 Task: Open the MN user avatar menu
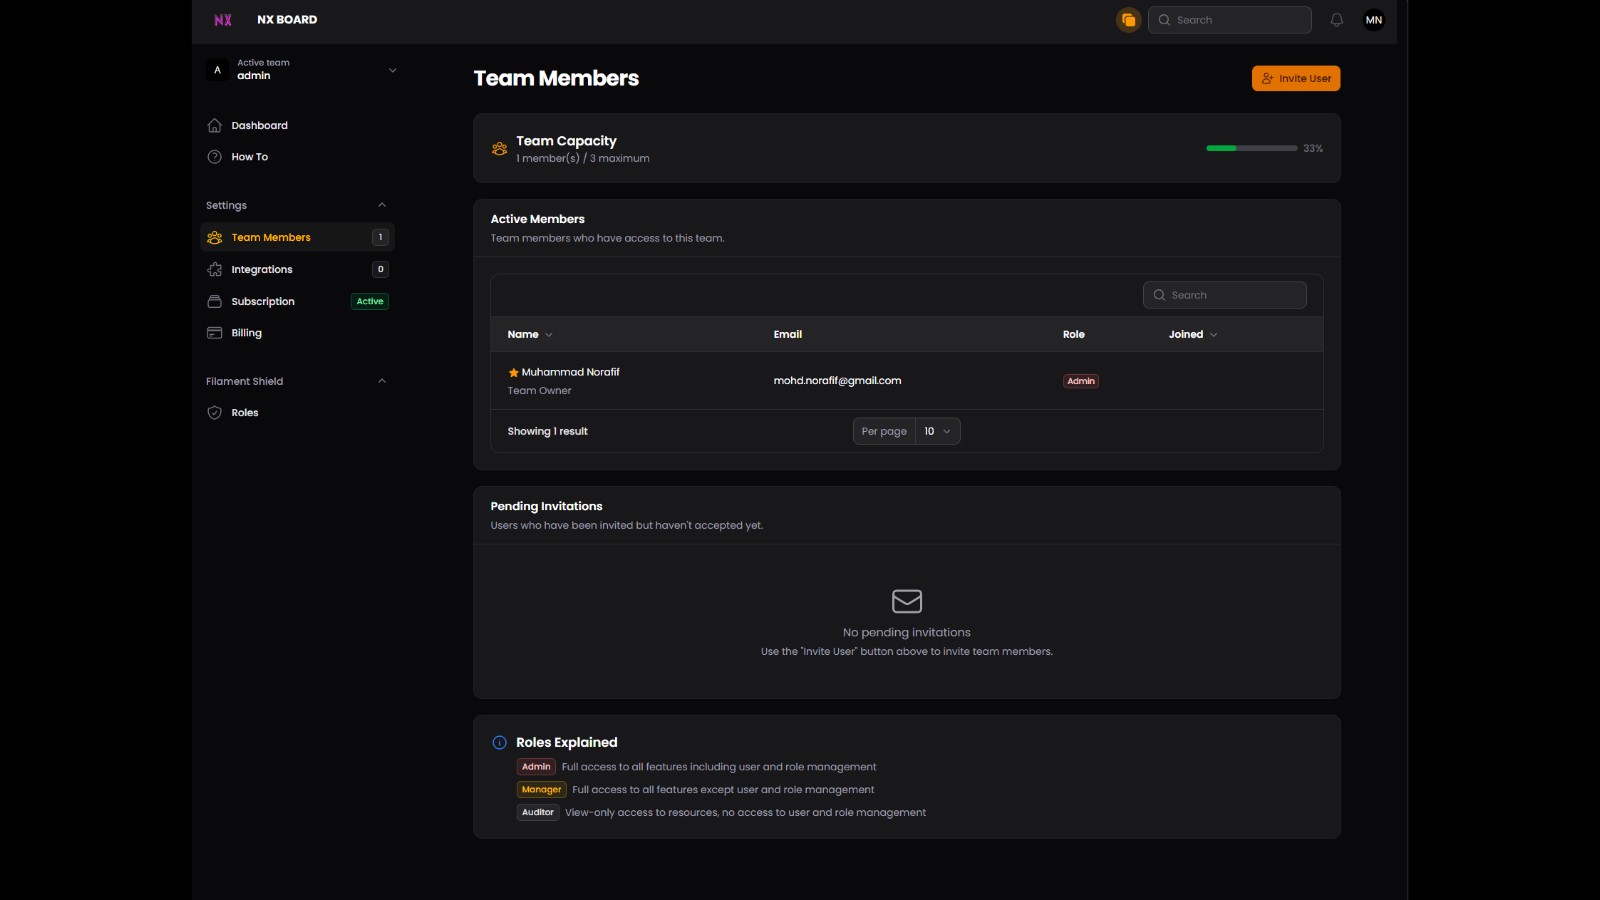[x=1374, y=19]
